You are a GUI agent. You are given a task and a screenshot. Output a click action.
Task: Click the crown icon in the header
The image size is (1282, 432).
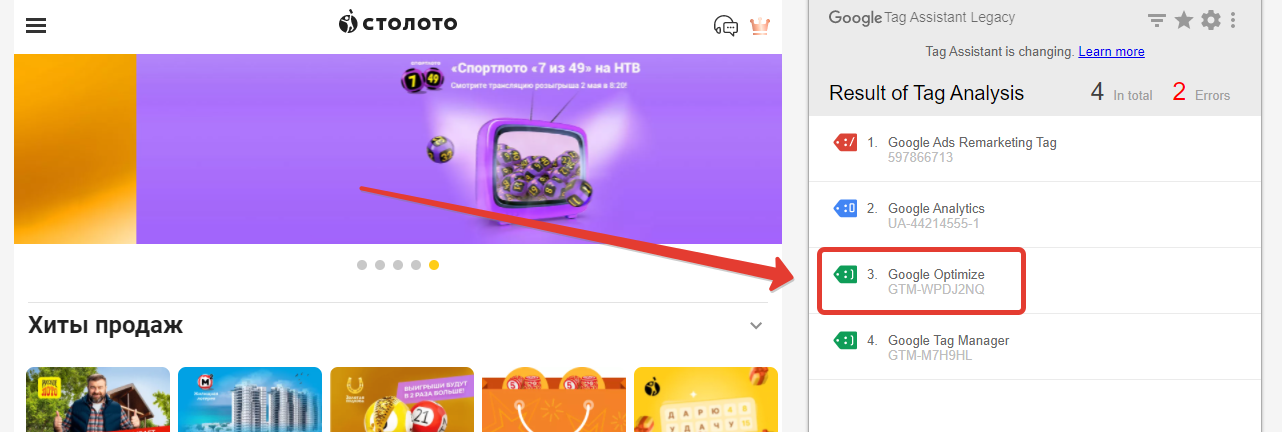pos(760,26)
